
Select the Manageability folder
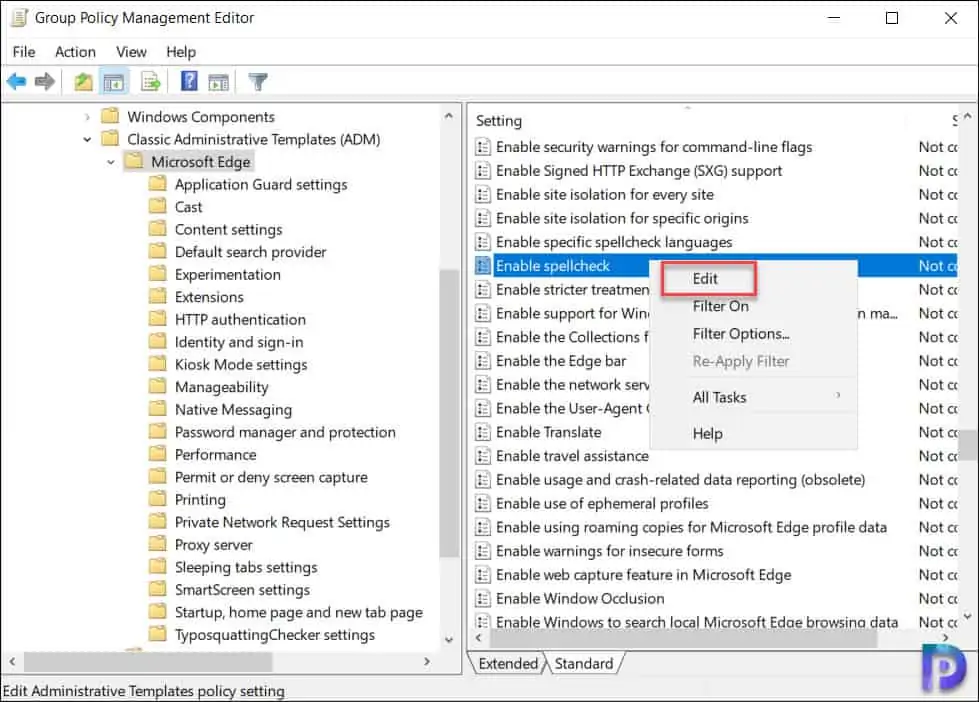222,387
